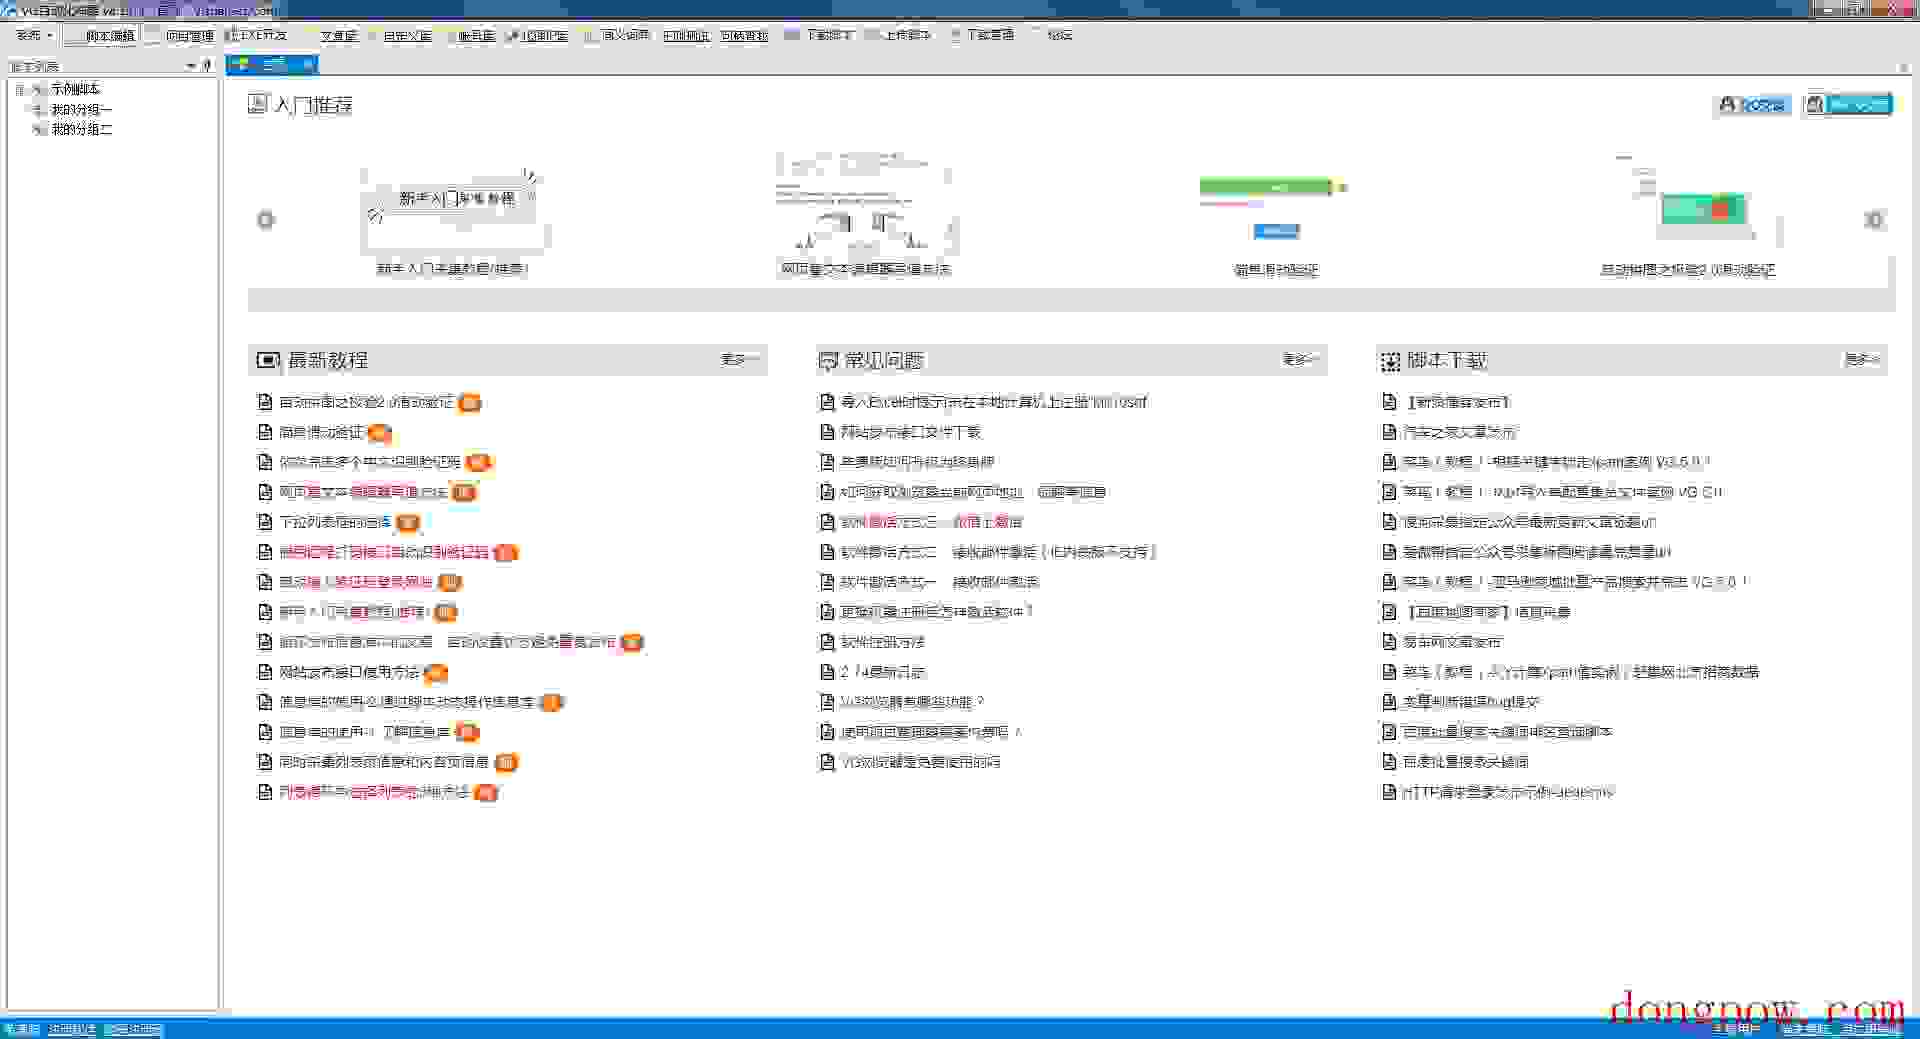Open 下载管理 in the toolbar

[982, 35]
